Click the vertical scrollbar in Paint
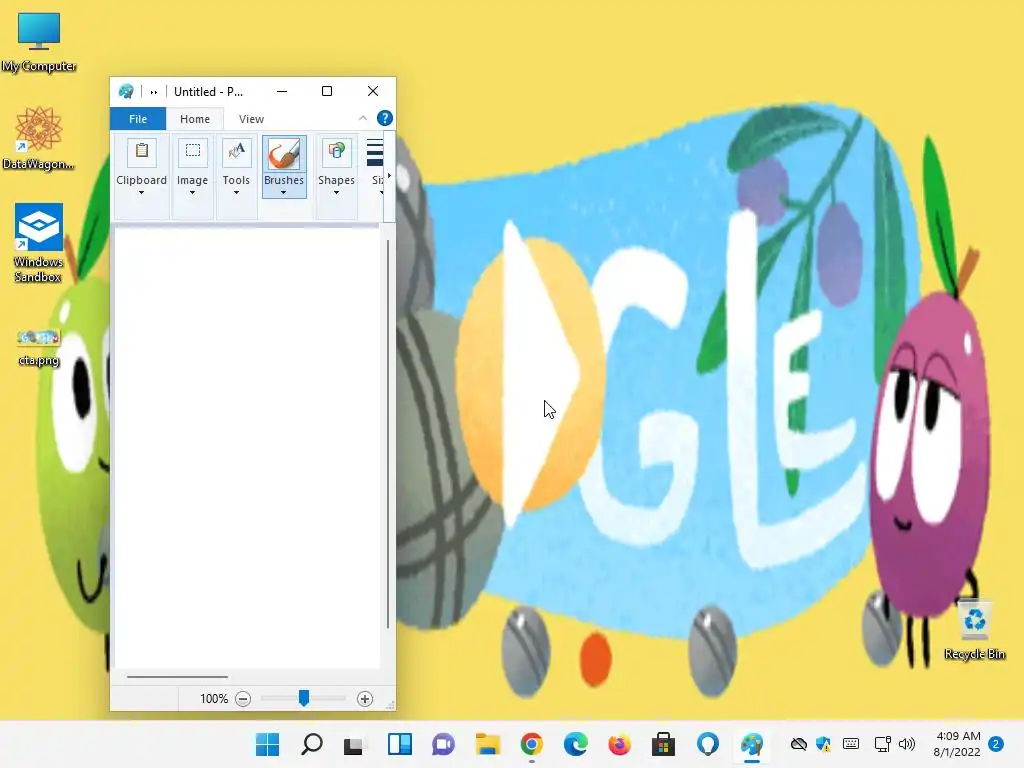 point(388,434)
